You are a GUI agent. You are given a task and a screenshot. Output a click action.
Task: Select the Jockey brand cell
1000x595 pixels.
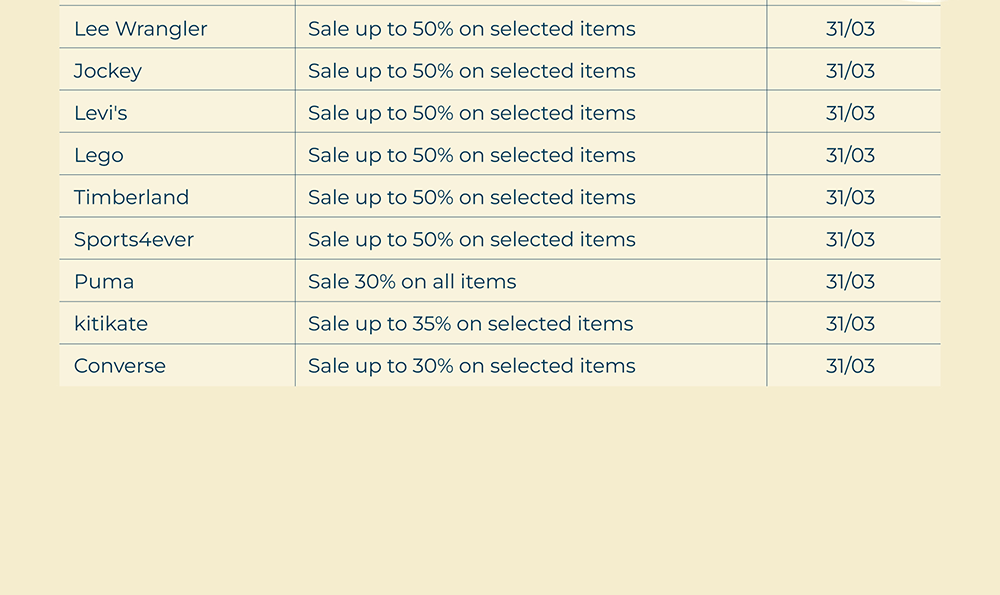(108, 71)
